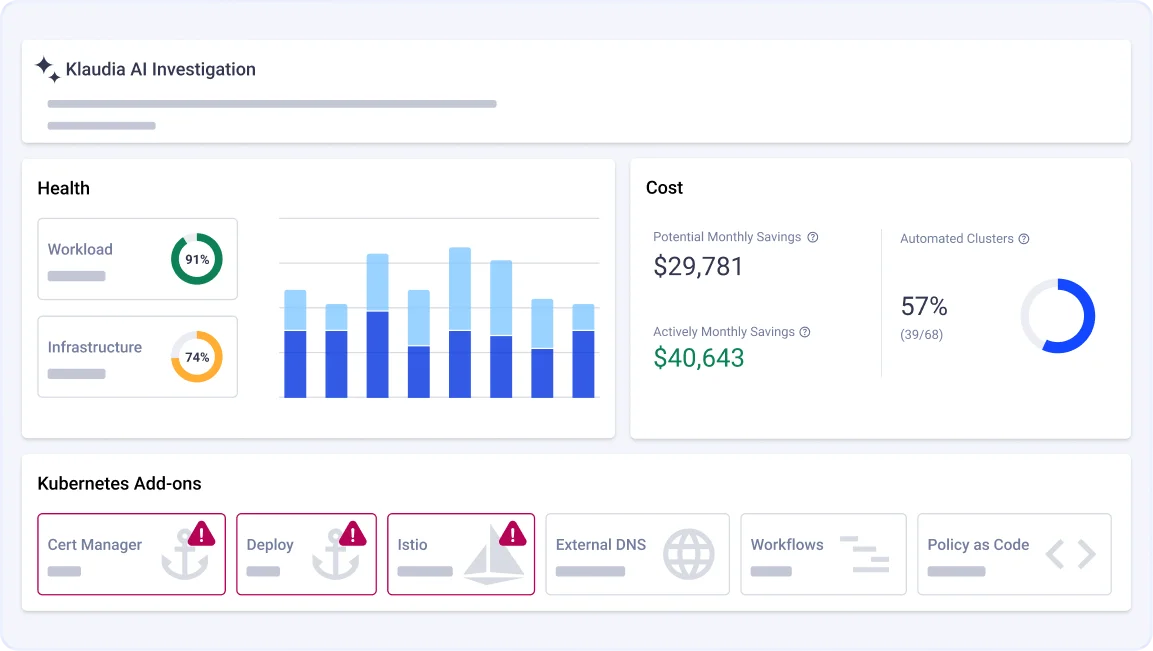1153x651 pixels.
Task: Click the Potential Monthly Savings help icon
Action: click(x=813, y=238)
